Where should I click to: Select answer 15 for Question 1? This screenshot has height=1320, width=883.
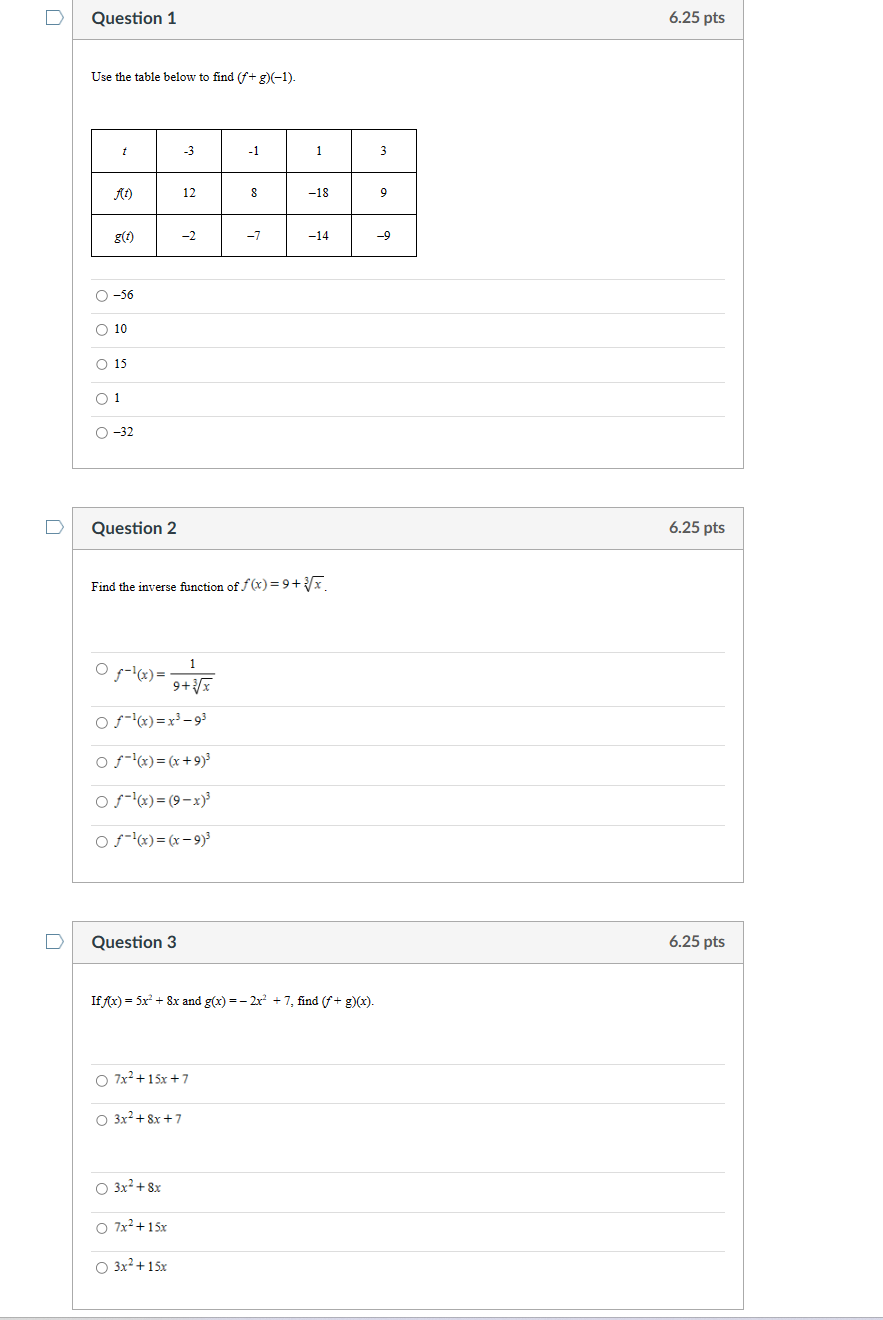pos(101,363)
